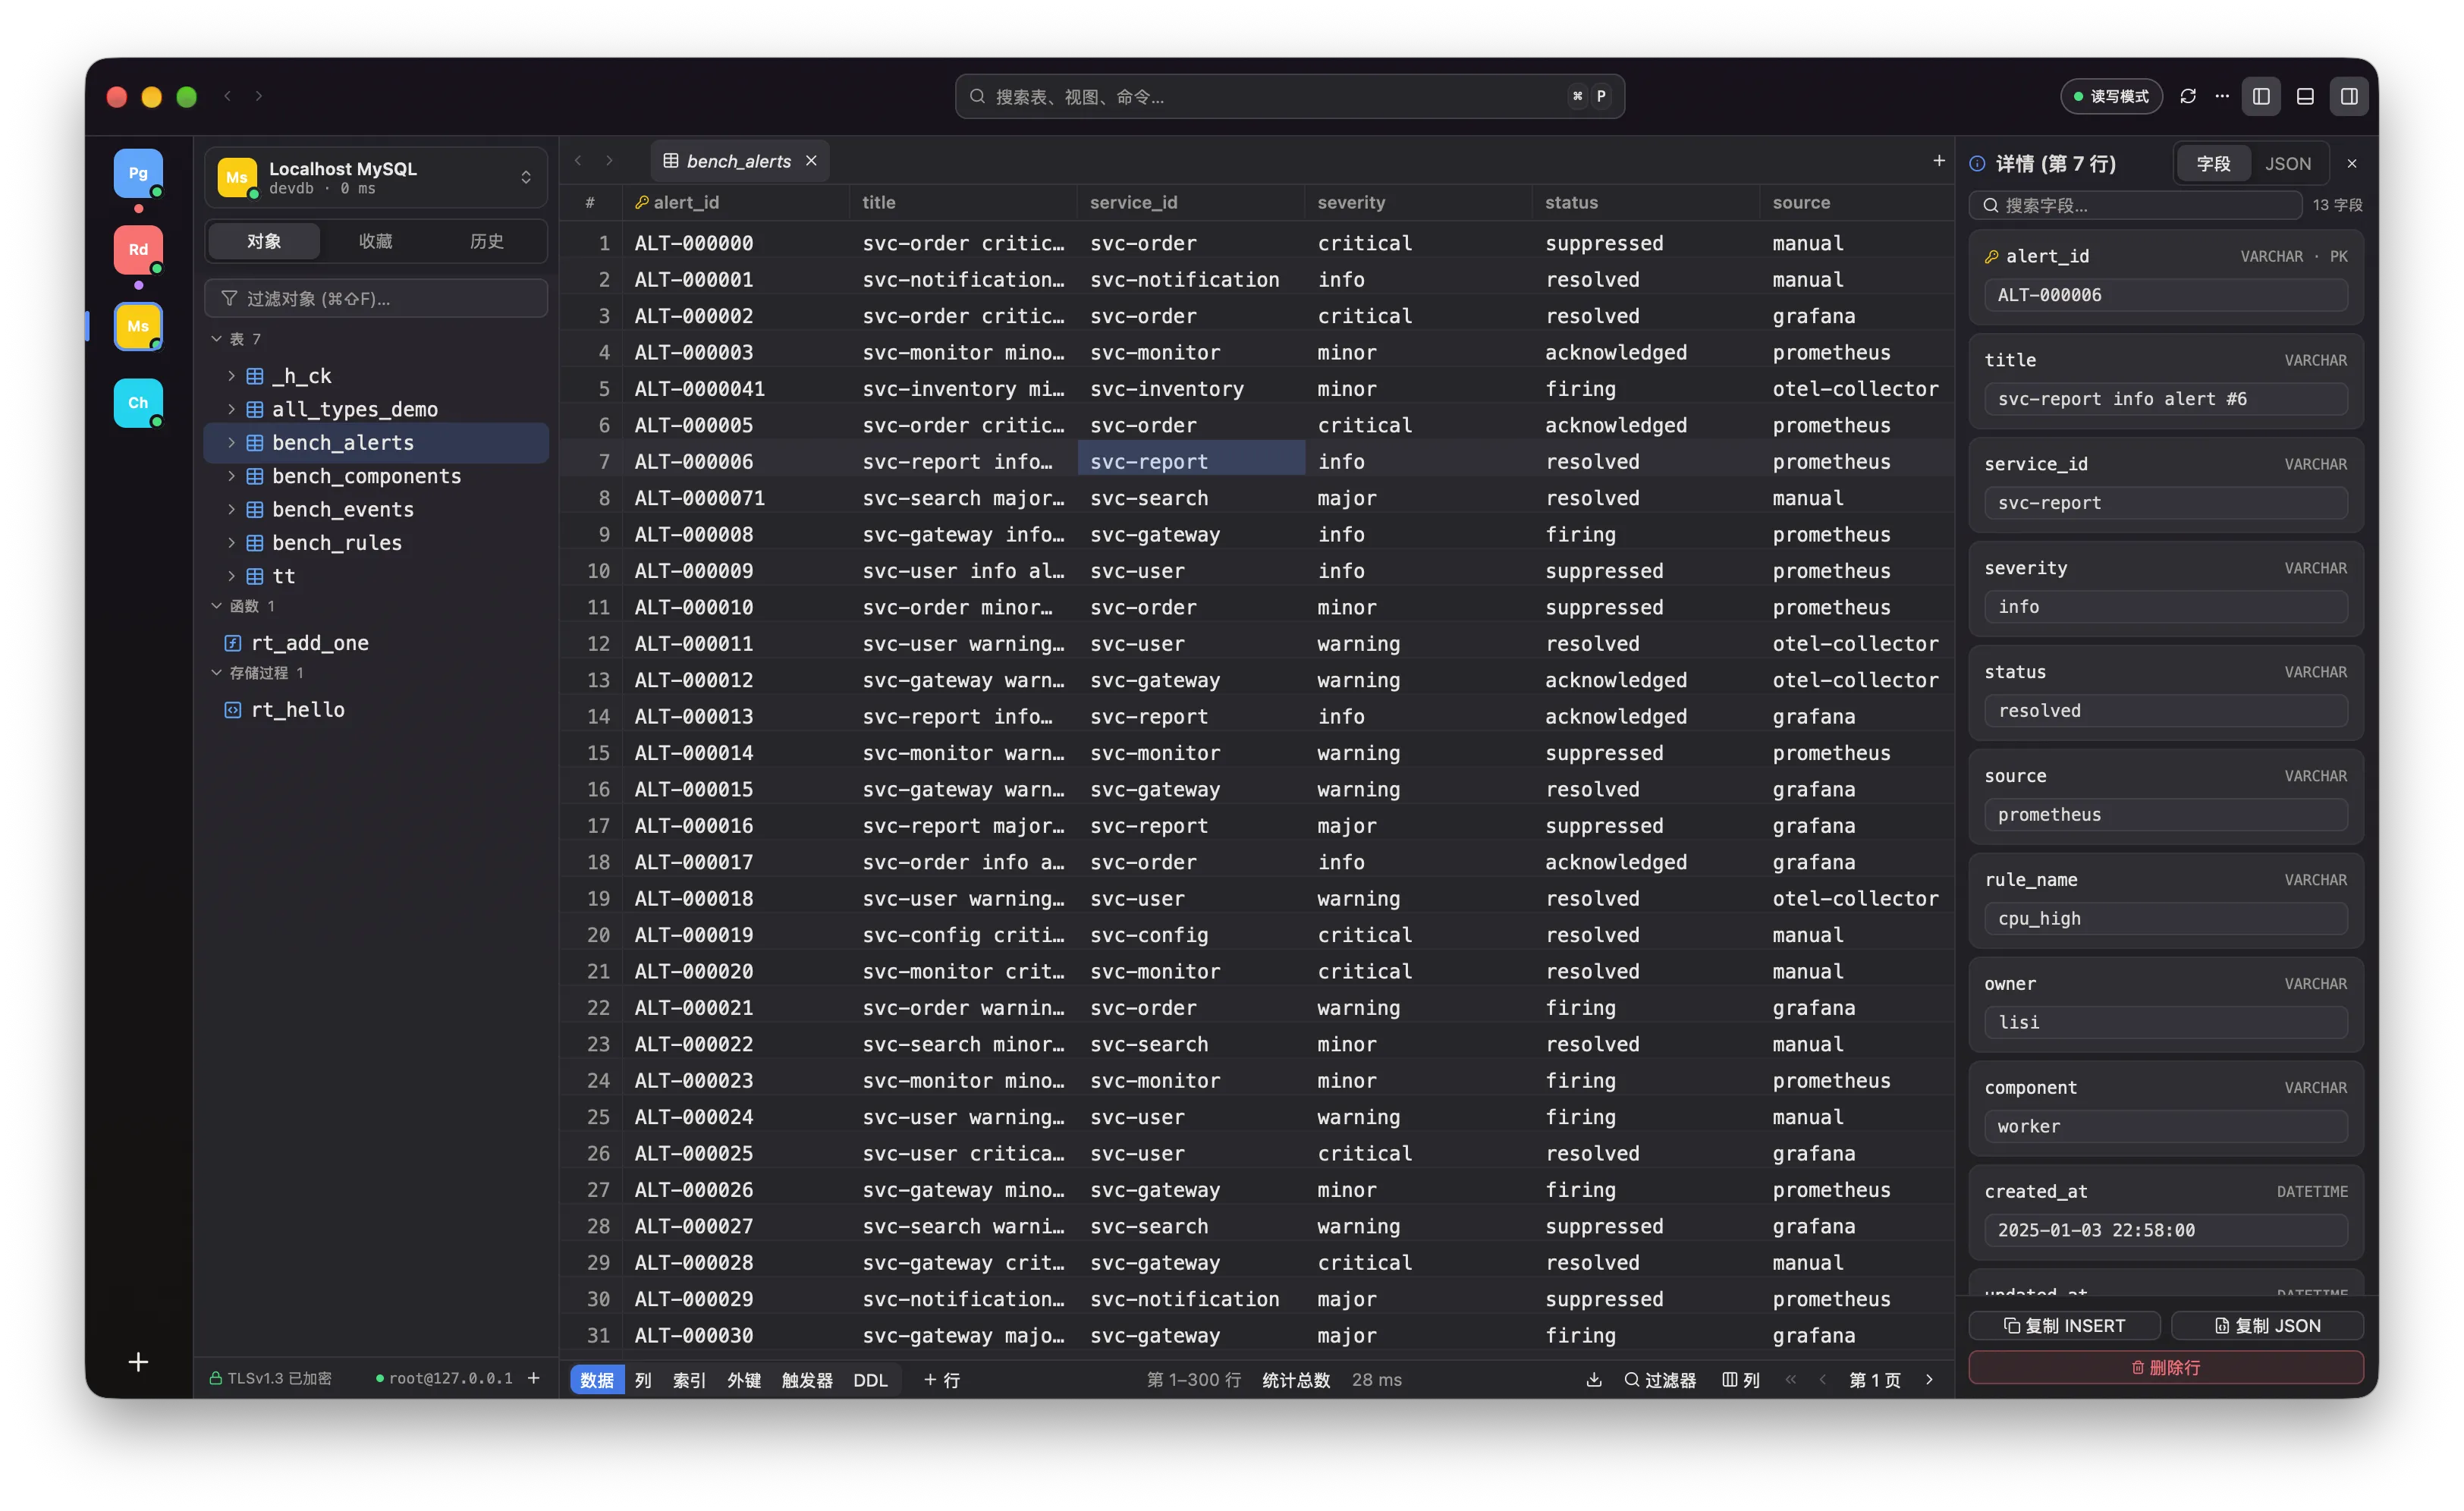Open the rt_add_one function
This screenshot has width=2464, height=1511.
coord(310,643)
